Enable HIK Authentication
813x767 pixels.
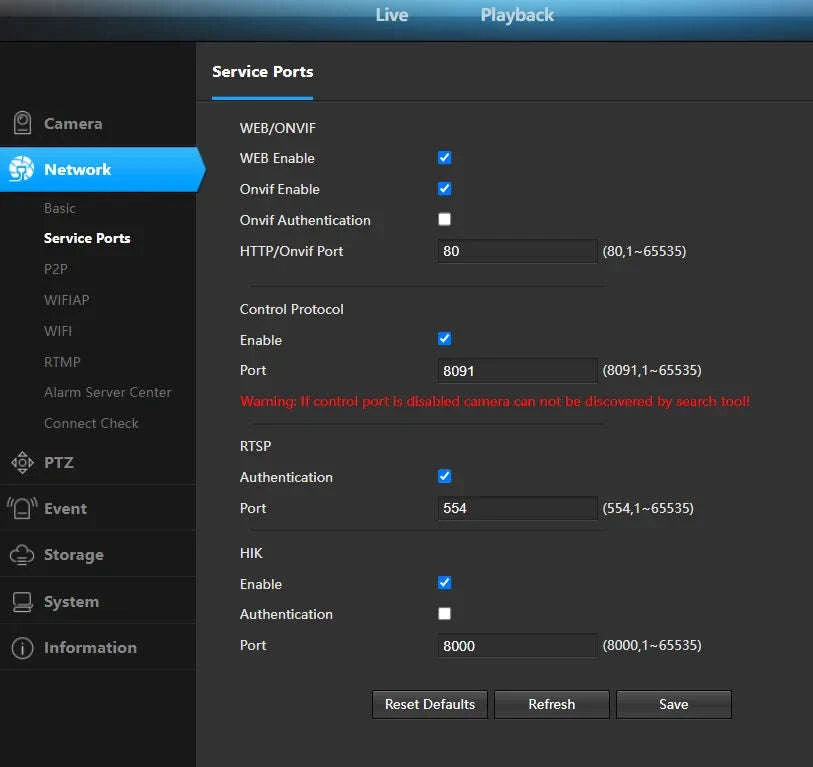tap(444, 613)
